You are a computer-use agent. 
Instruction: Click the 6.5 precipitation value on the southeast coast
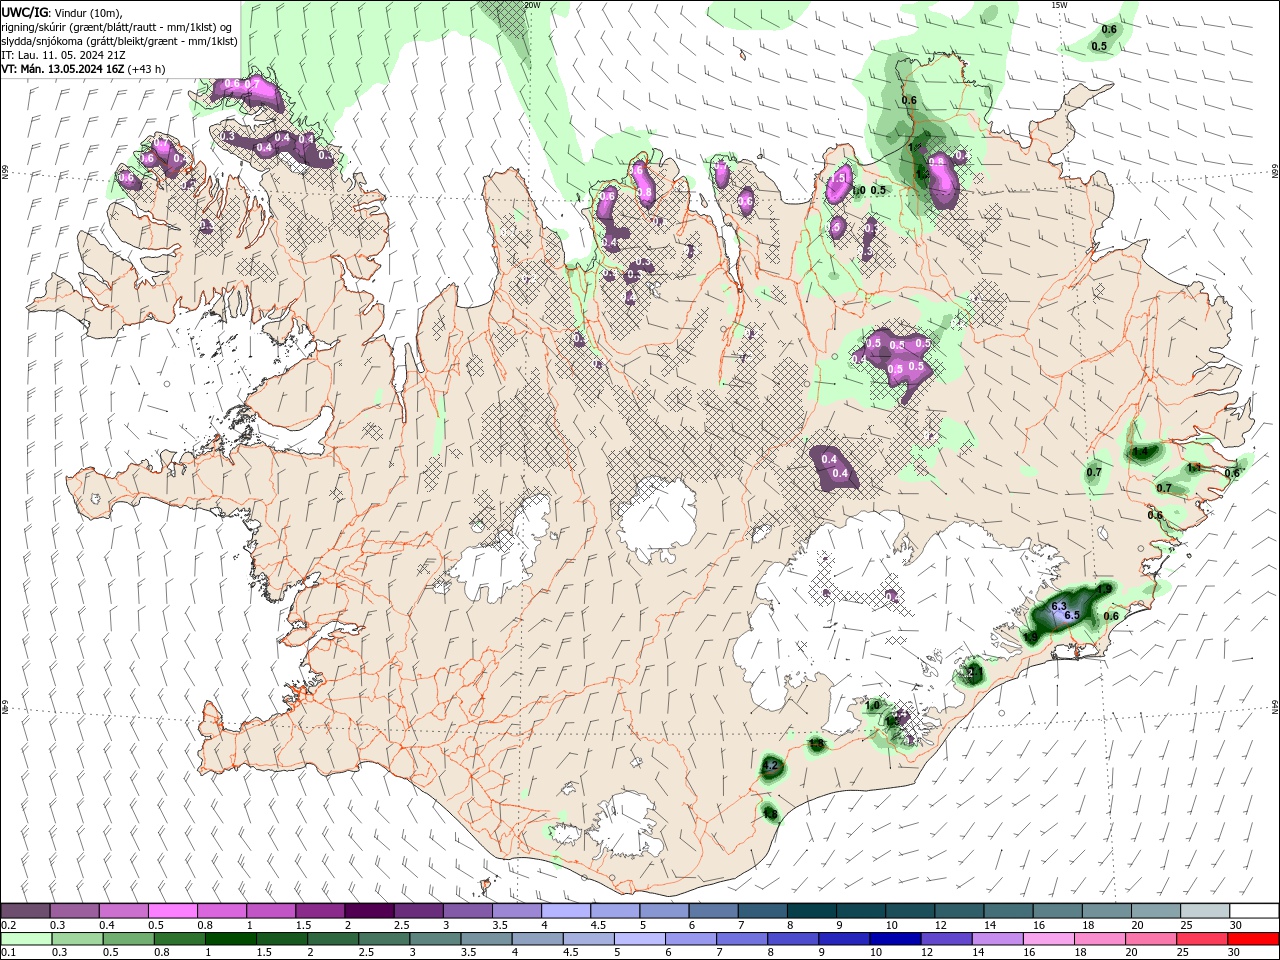(x=1071, y=615)
